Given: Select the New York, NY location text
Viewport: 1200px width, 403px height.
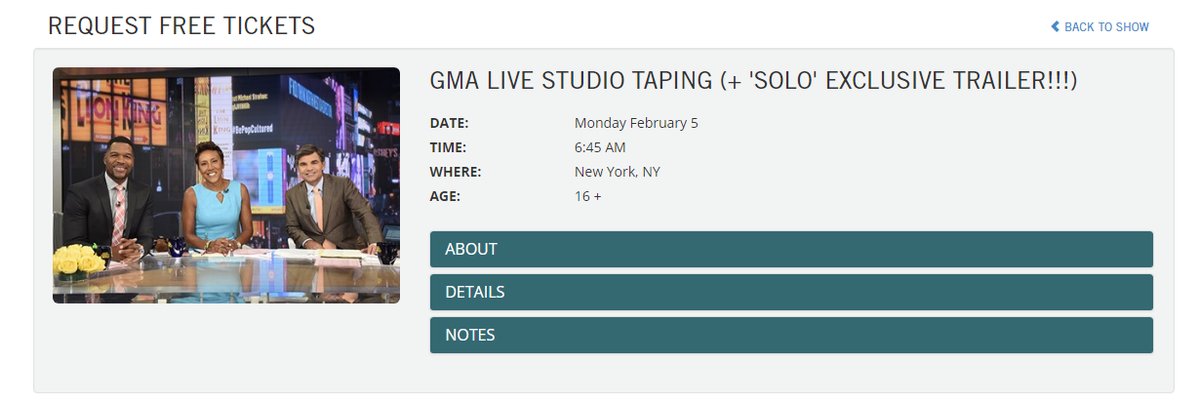Looking at the screenshot, I should [617, 172].
